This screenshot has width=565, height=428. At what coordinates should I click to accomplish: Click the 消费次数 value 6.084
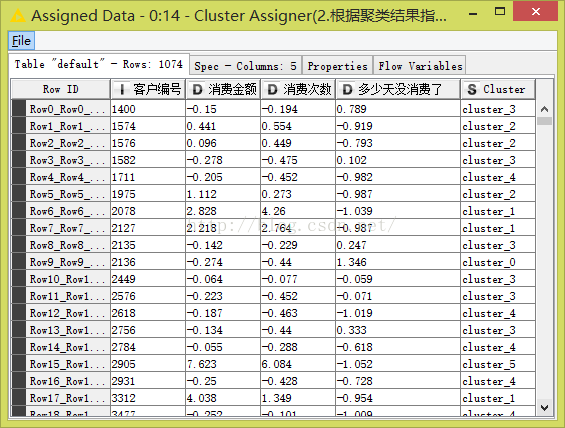click(x=298, y=364)
